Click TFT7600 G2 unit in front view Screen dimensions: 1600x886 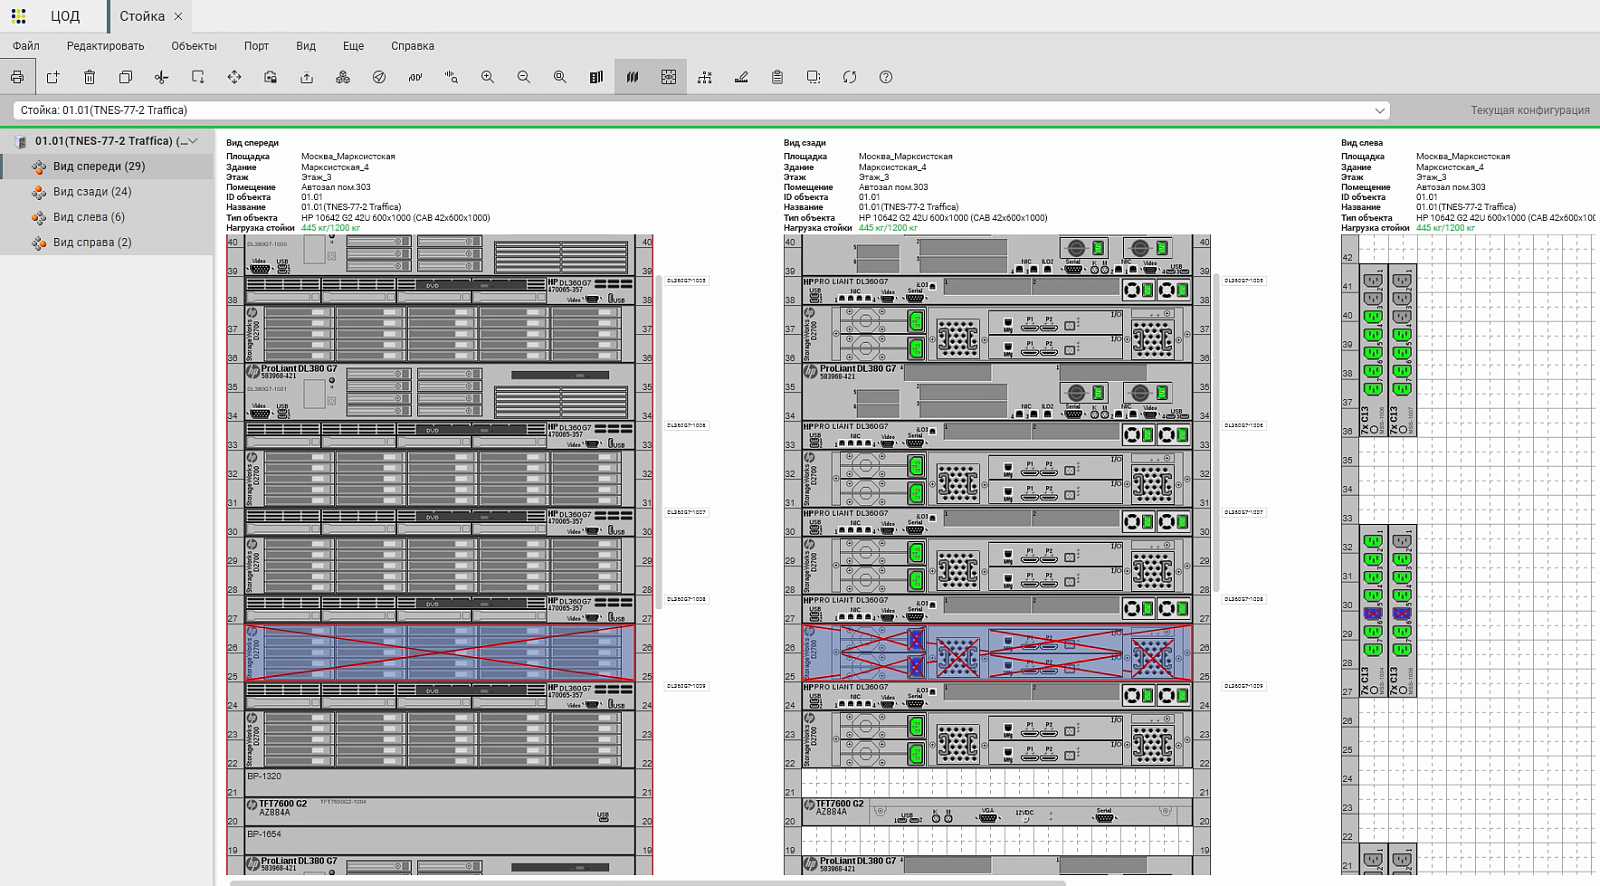(x=440, y=811)
